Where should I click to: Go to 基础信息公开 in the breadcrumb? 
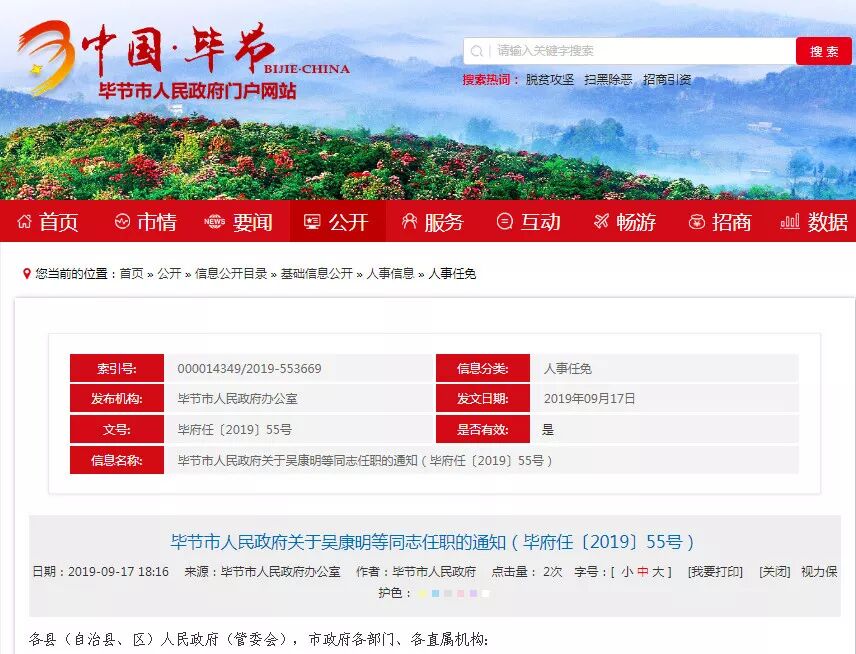click(317, 274)
